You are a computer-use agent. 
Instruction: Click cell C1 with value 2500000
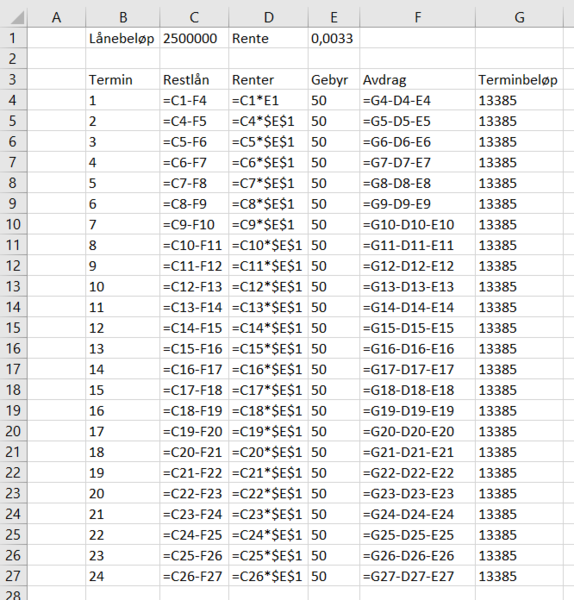[x=194, y=38]
